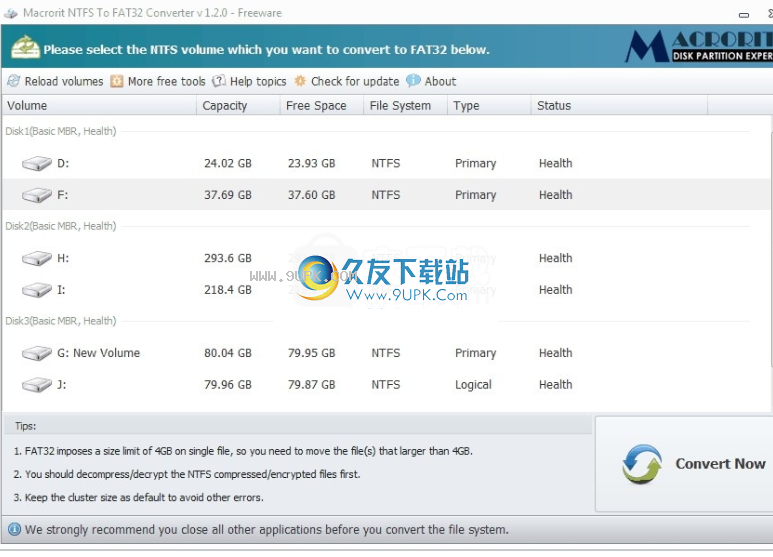Screen dimensions: 773x557
Task: Sort by Capacity column header
Action: [238, 105]
